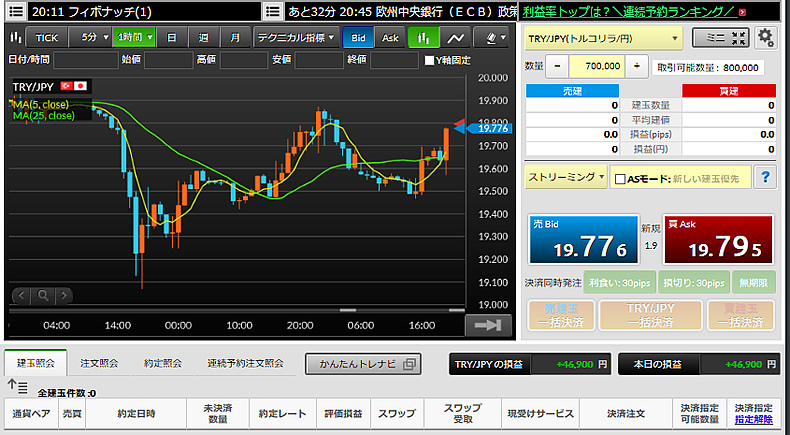The image size is (790, 435).
Task: Open ストリーミング order type dropdown
Action: [x=566, y=177]
